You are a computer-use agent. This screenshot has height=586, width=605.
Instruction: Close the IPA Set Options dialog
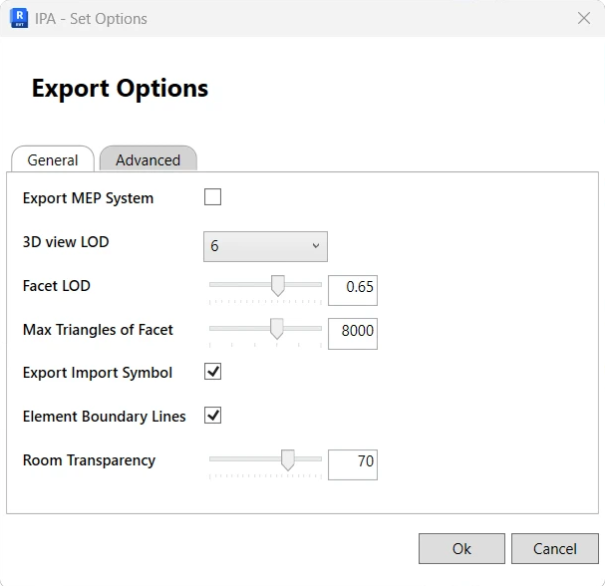coord(584,18)
